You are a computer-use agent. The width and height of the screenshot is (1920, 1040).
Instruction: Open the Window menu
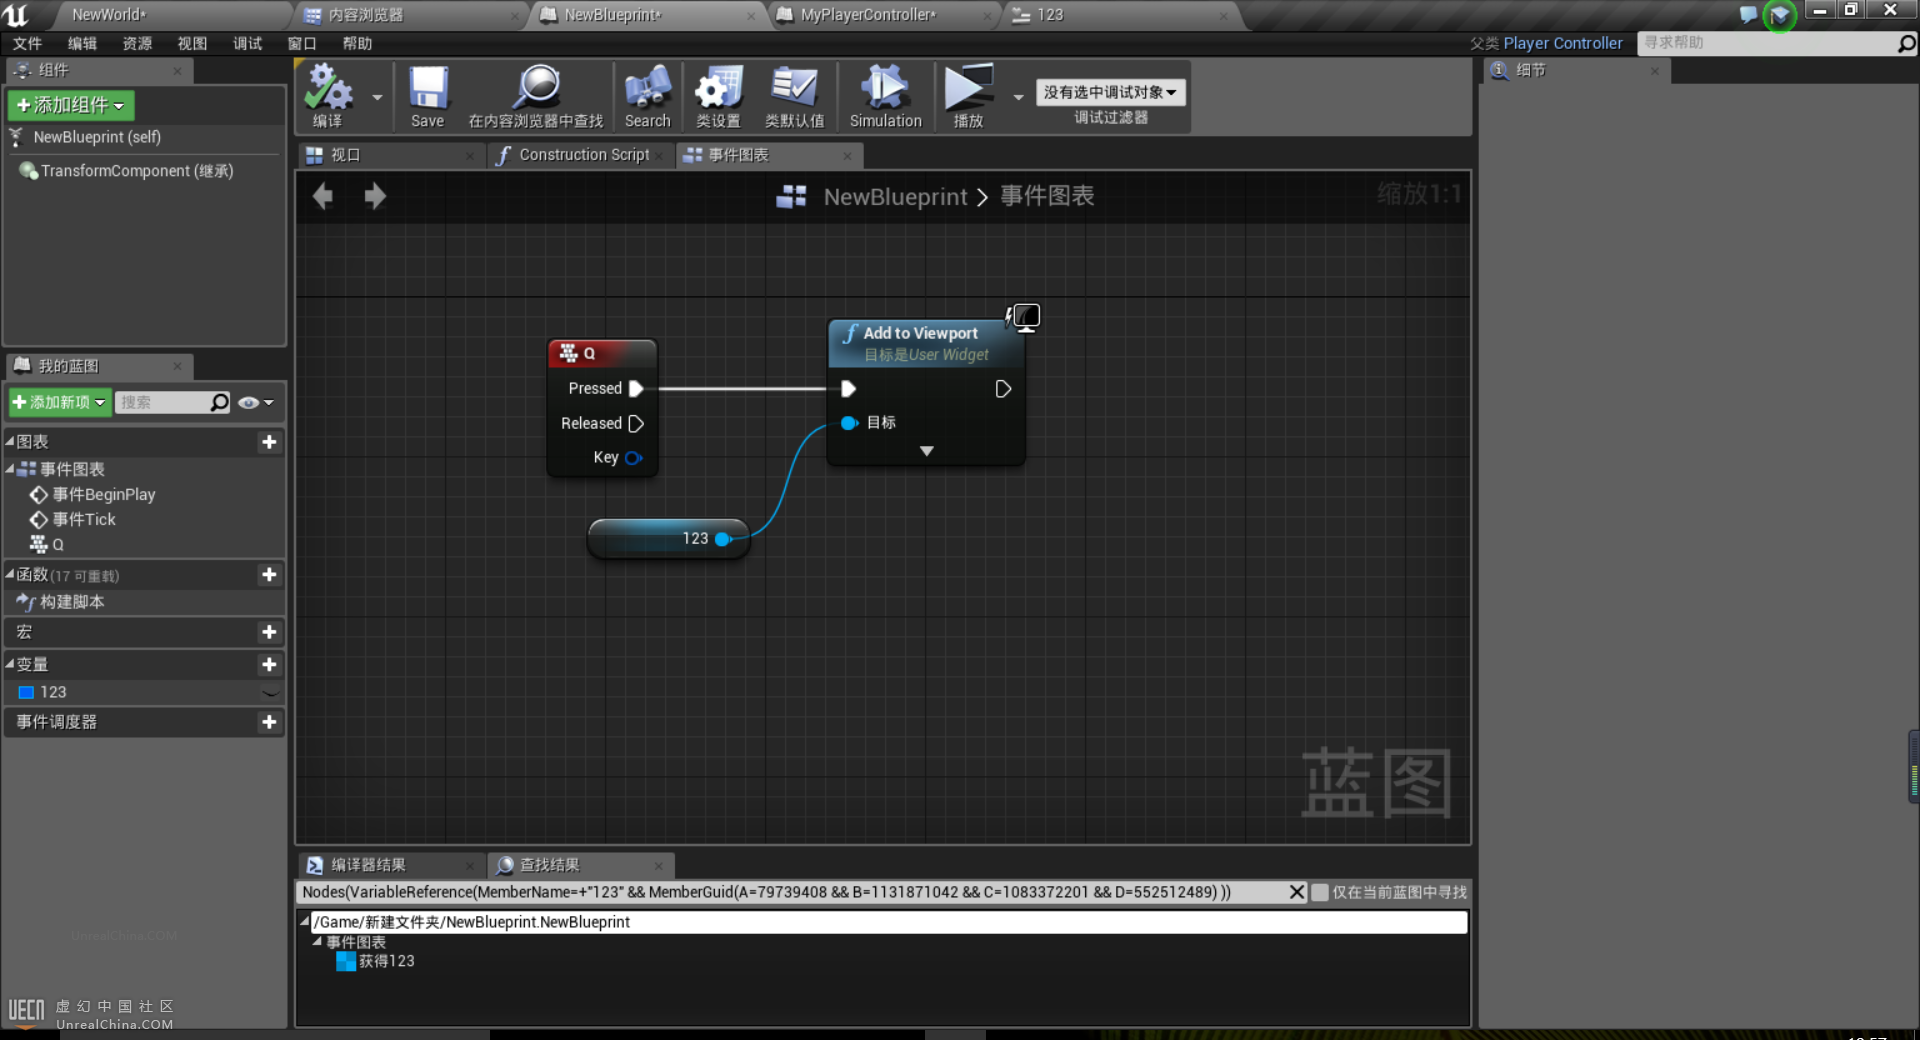[301, 43]
